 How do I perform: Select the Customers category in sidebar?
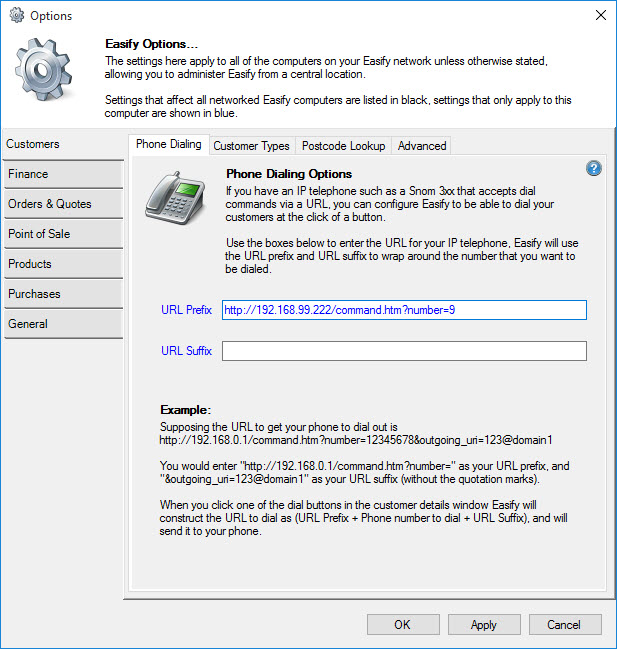pos(61,144)
